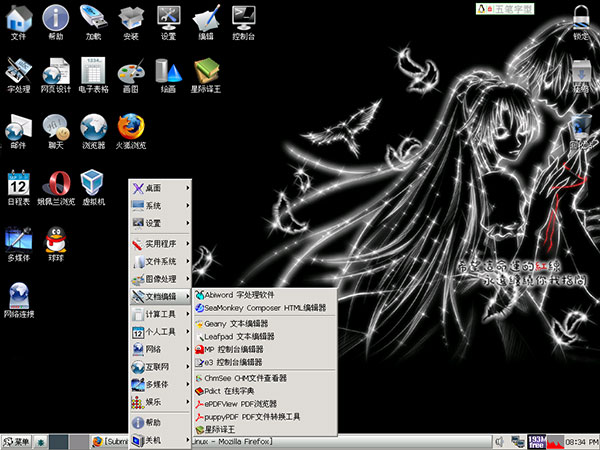
Task: Select the highlighted 文档编辑 menu entry
Action: [161, 296]
